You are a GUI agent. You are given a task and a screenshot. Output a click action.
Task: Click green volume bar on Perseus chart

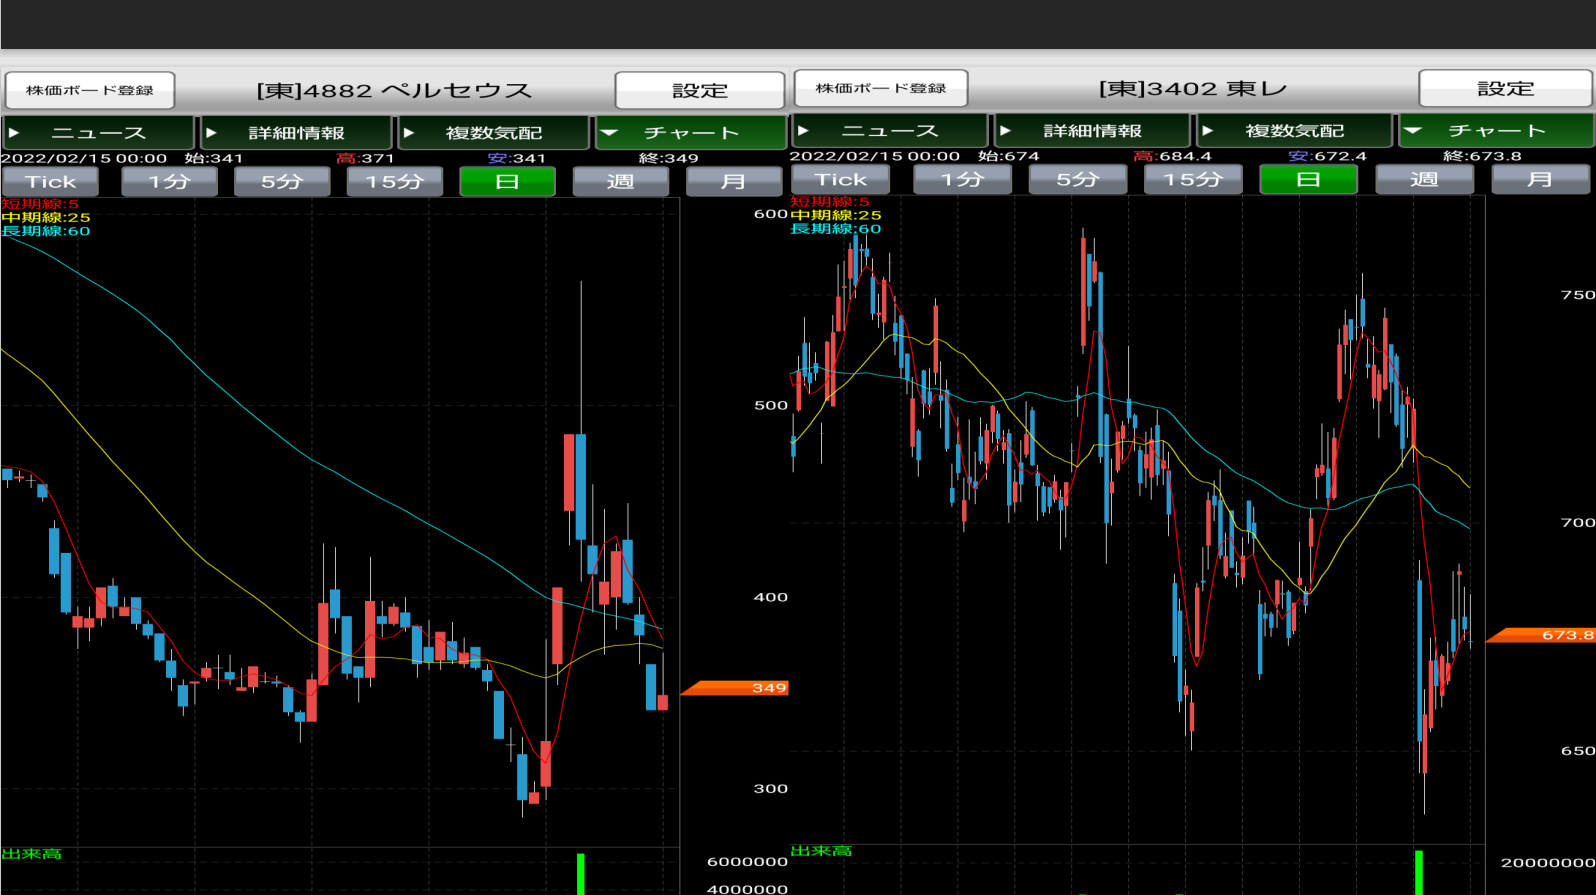pos(580,874)
